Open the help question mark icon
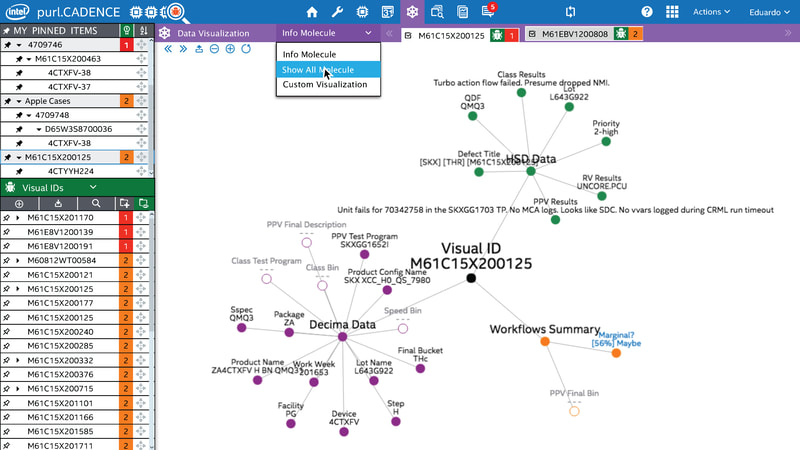The height and width of the screenshot is (450, 800). (x=646, y=12)
